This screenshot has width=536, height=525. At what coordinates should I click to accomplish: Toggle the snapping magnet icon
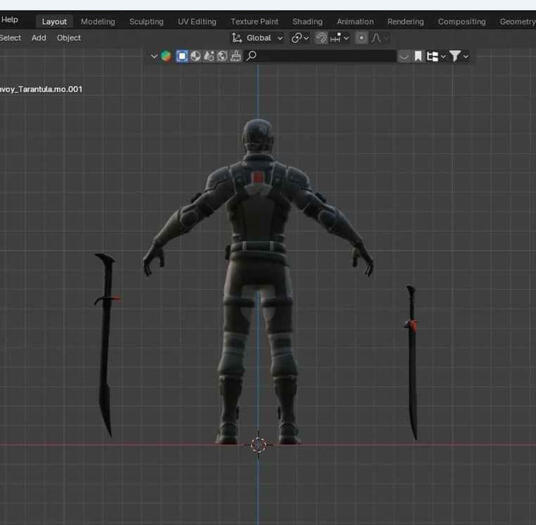(321, 38)
